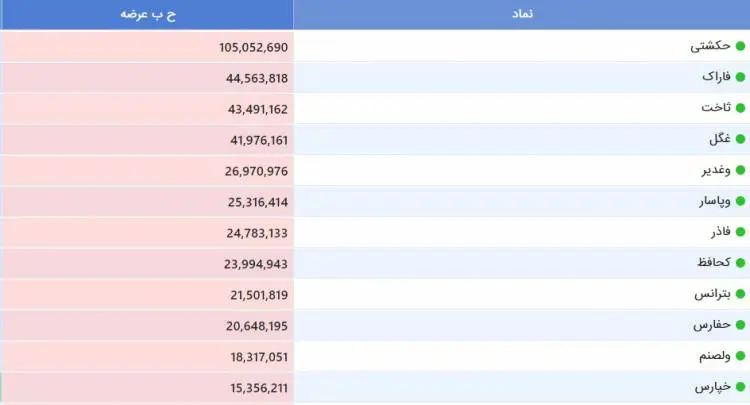Image resolution: width=750 pixels, height=405 pixels.
Task: Click the green dot beside حکشتی
Action: [740, 46]
